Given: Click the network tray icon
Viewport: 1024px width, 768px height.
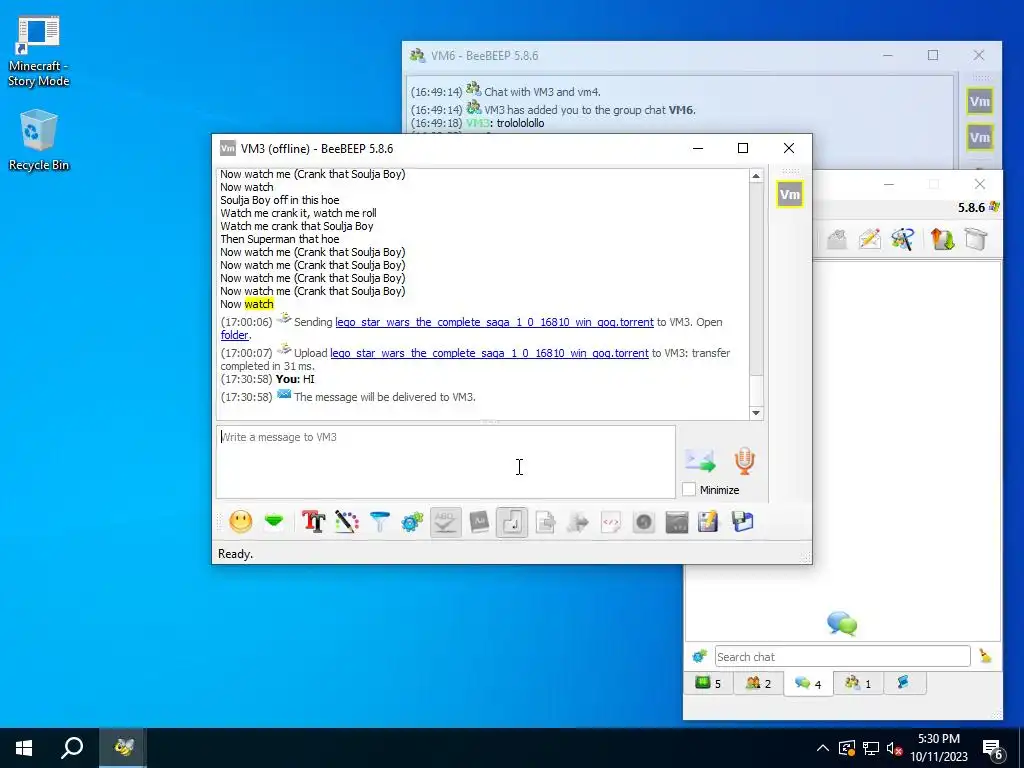Looking at the screenshot, I should click(871, 748).
